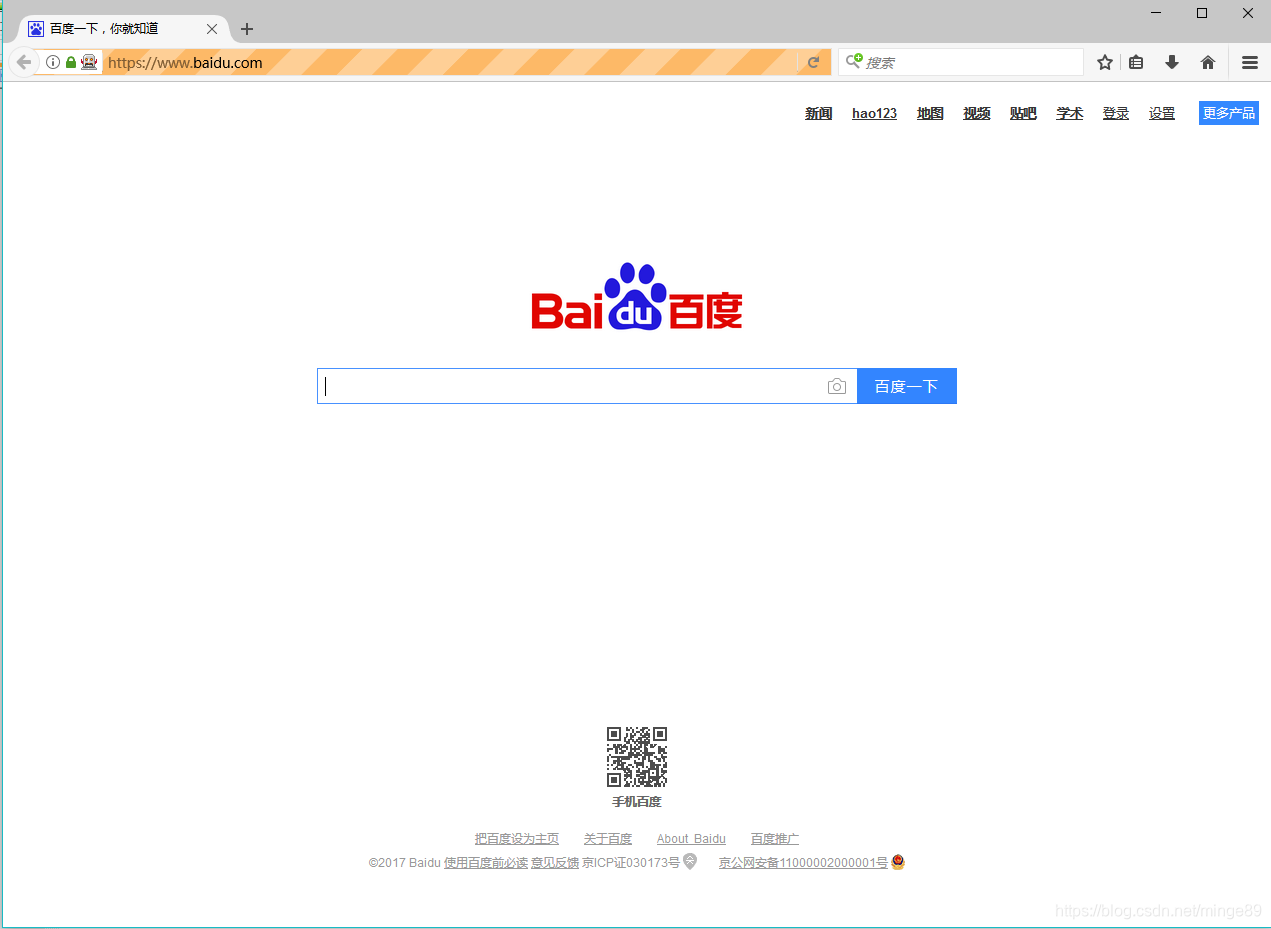This screenshot has width=1271, height=929.
Task: Open the 贴吧 link
Action: 1023,113
